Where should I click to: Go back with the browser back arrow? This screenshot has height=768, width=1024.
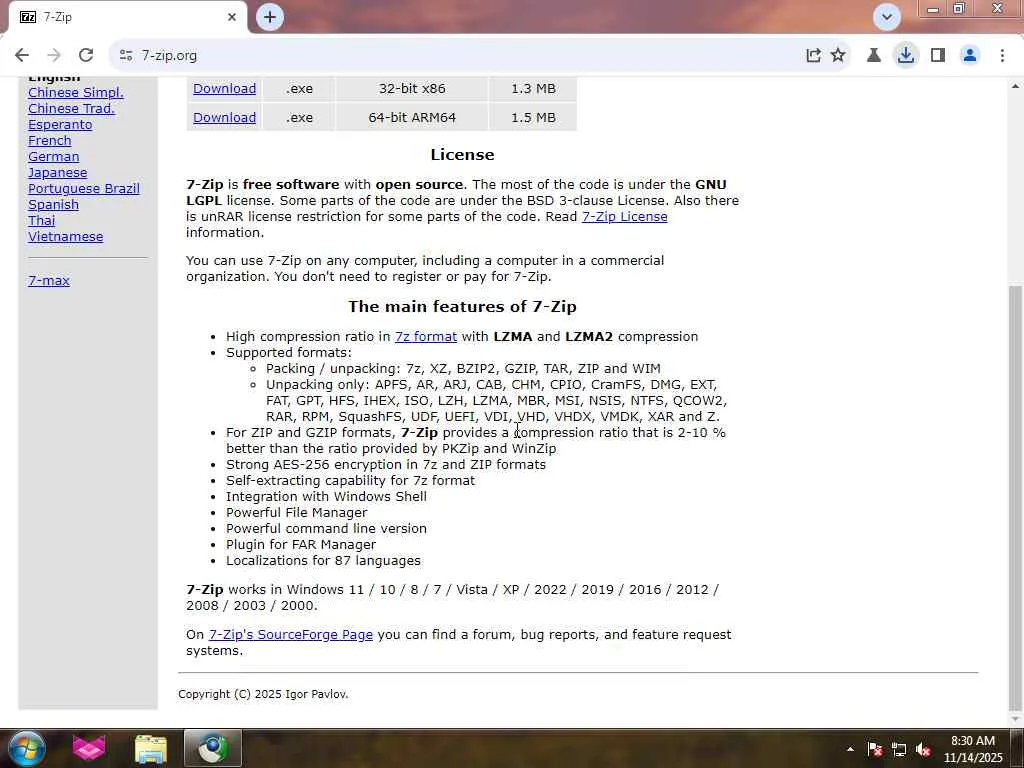22,56
